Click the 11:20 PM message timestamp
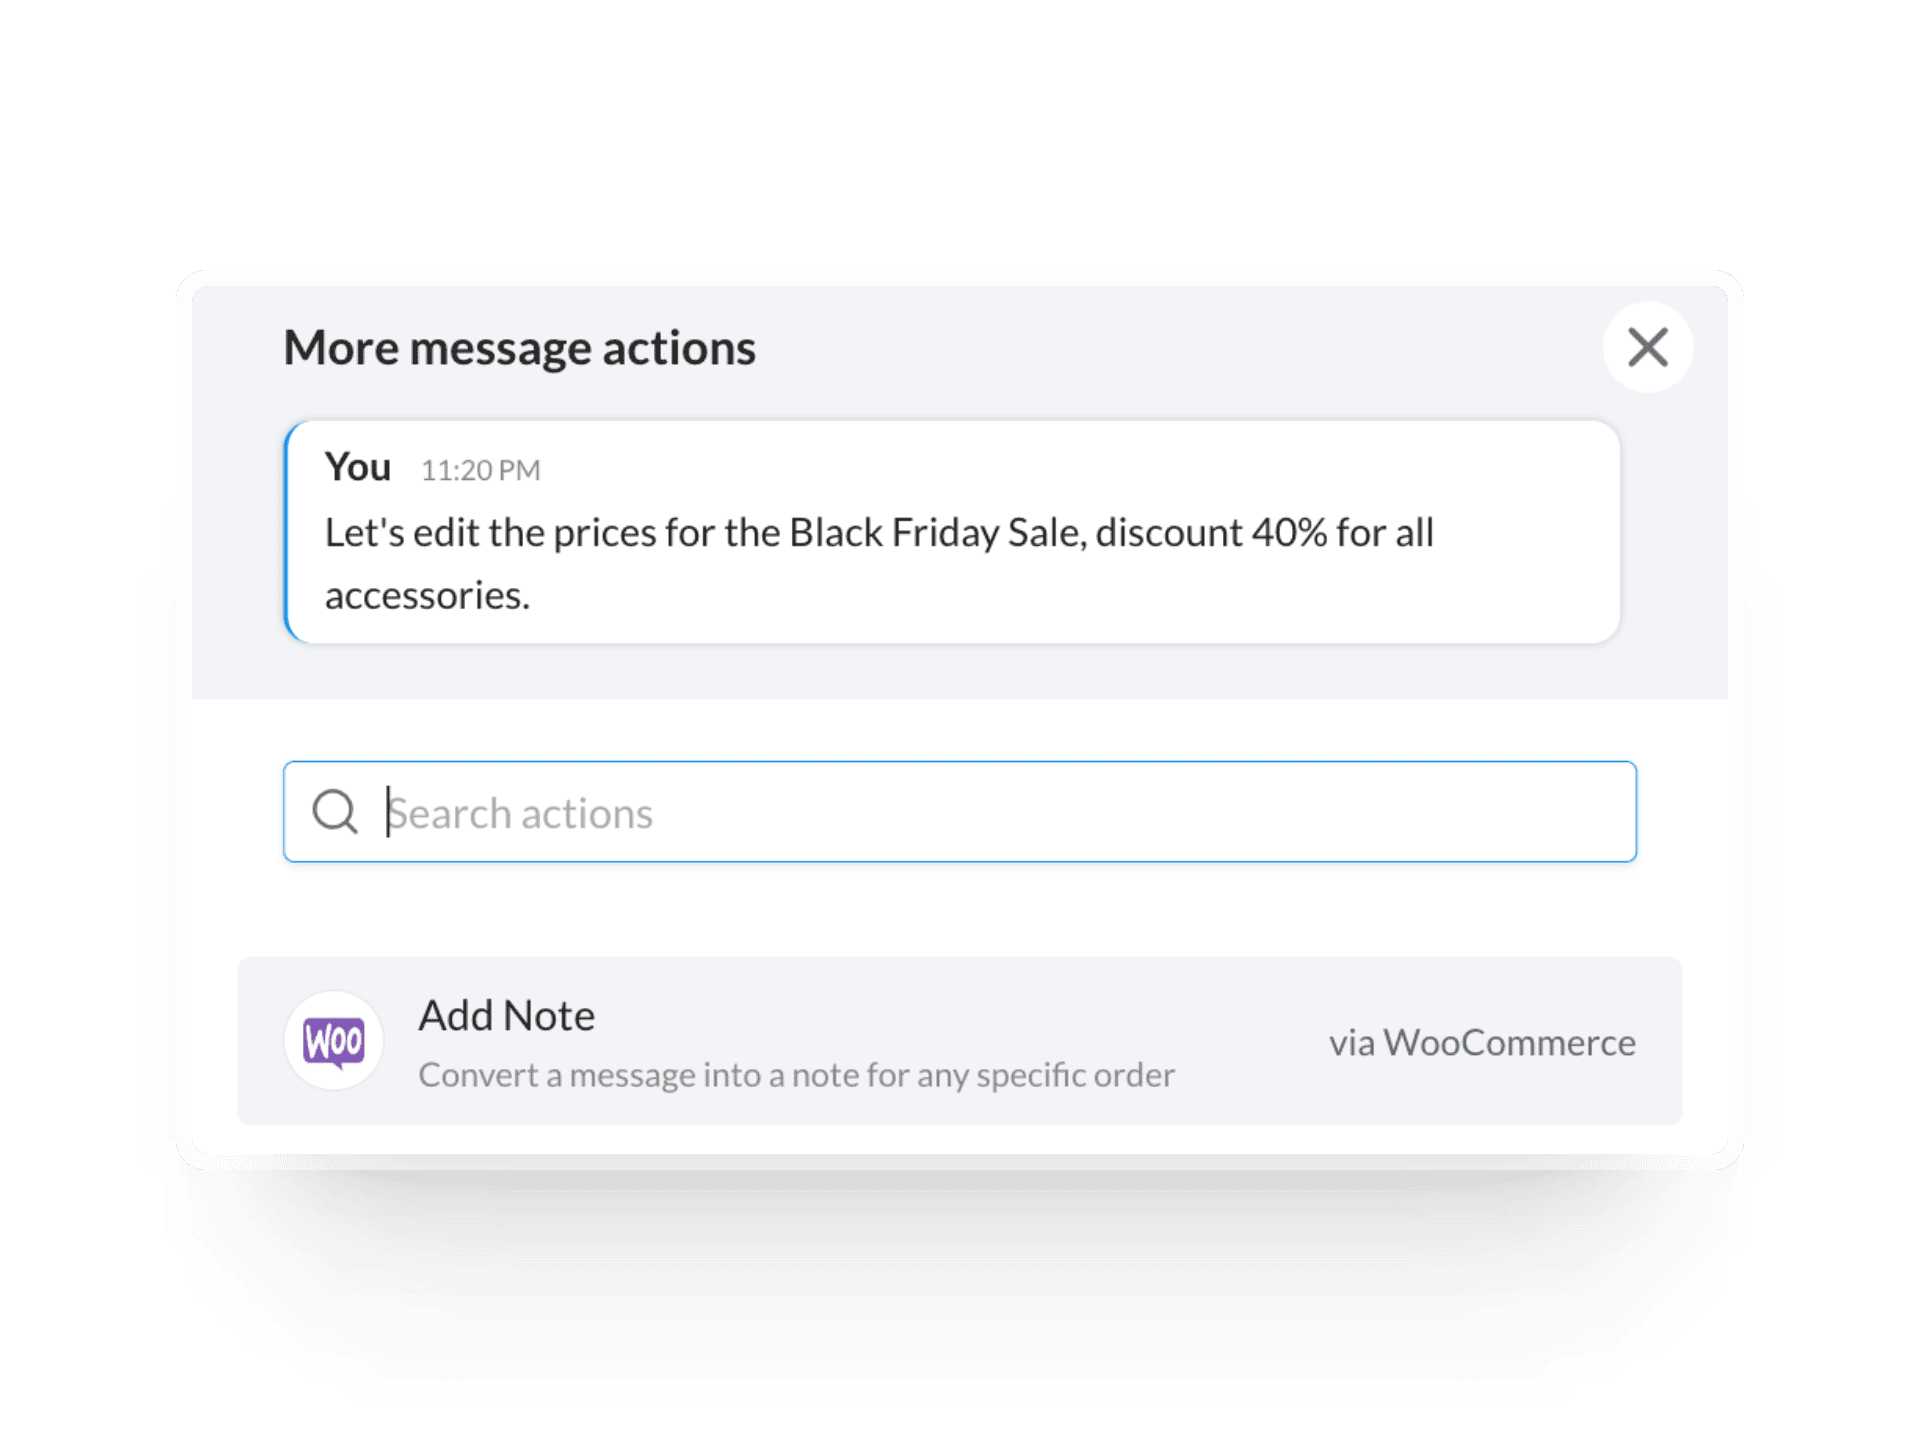This screenshot has width=1920, height=1440. pyautogui.click(x=480, y=470)
